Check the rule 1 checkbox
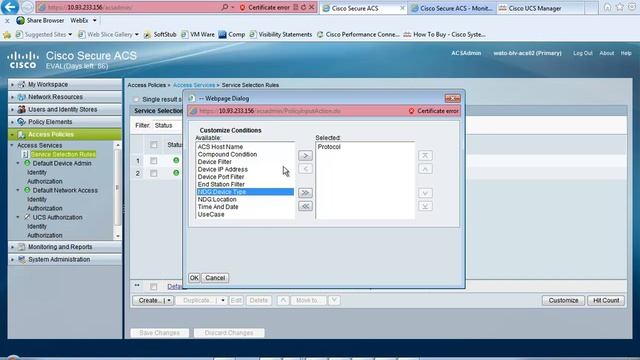This screenshot has width=640, height=360. point(153,161)
